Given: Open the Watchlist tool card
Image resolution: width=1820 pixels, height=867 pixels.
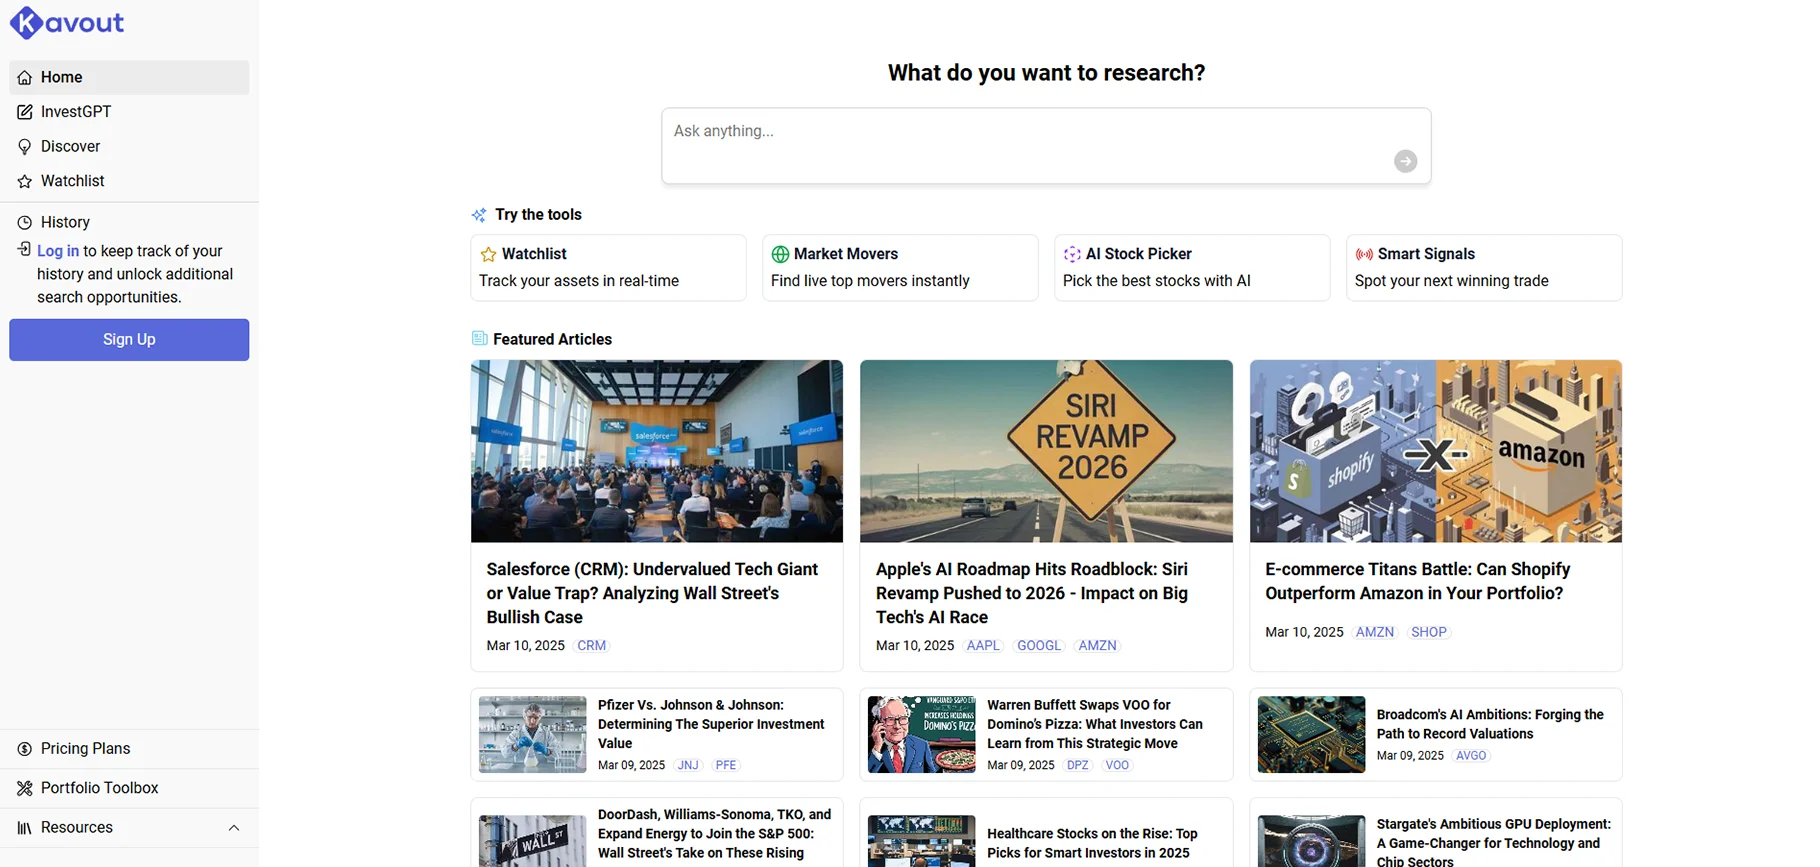Looking at the screenshot, I should point(608,268).
